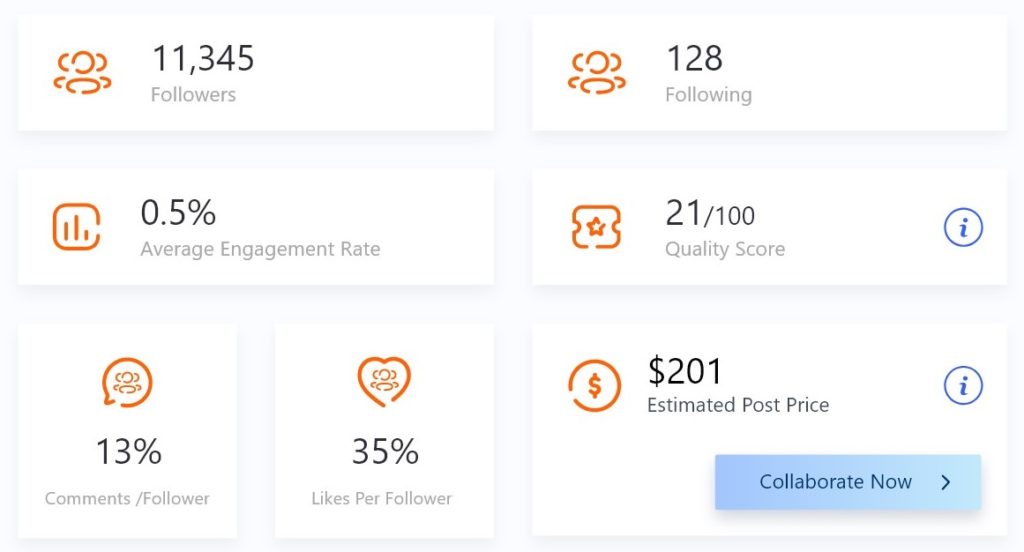Viewport: 1024px width, 552px height.
Task: Open the Quality Score info icon
Action: pyautogui.click(x=963, y=227)
